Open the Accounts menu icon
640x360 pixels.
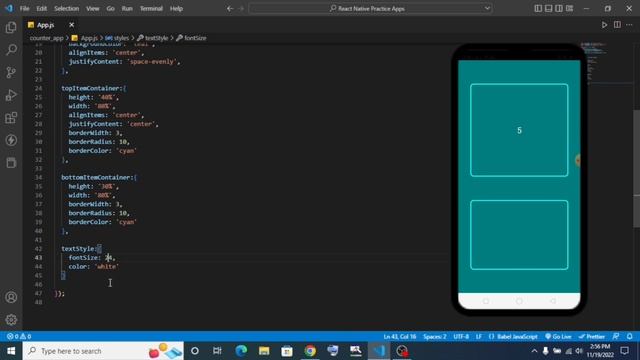[x=11, y=297]
